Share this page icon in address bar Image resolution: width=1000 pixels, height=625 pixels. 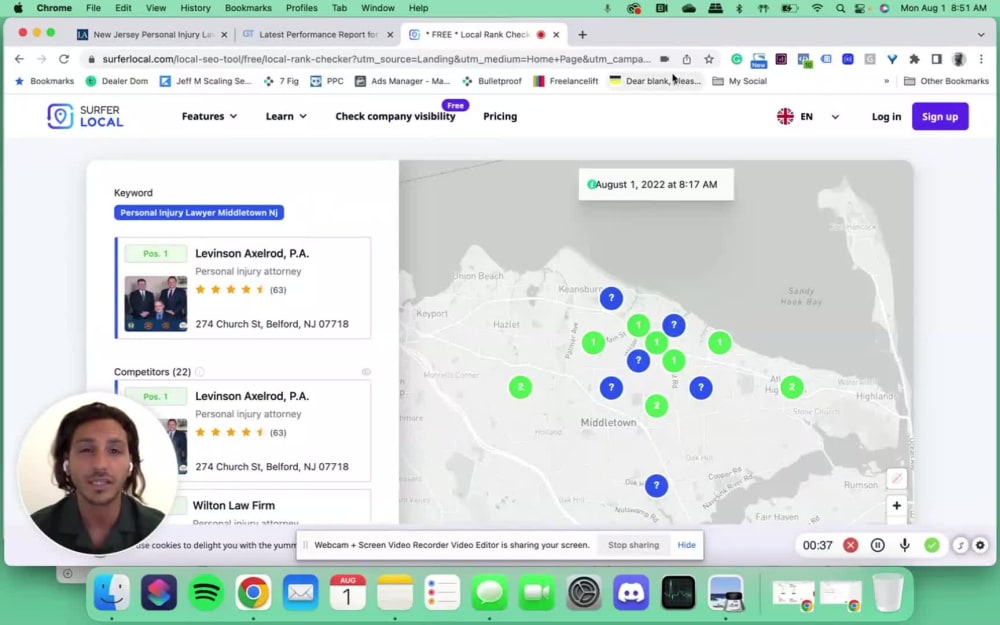point(686,59)
